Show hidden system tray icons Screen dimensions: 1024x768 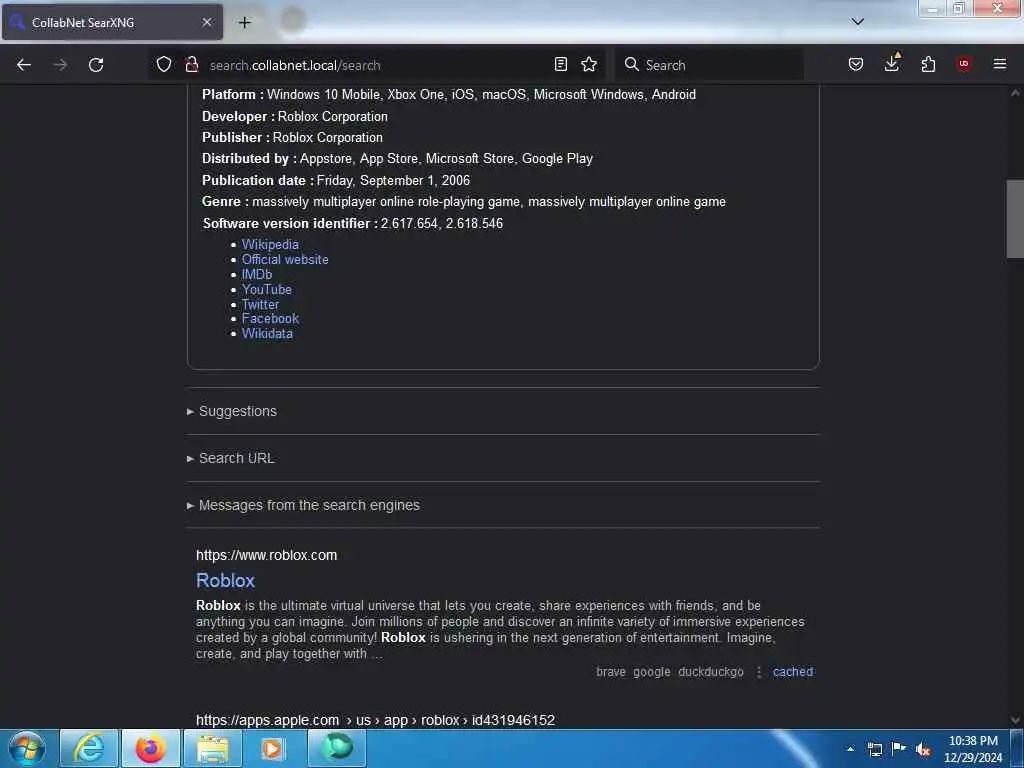[850, 749]
